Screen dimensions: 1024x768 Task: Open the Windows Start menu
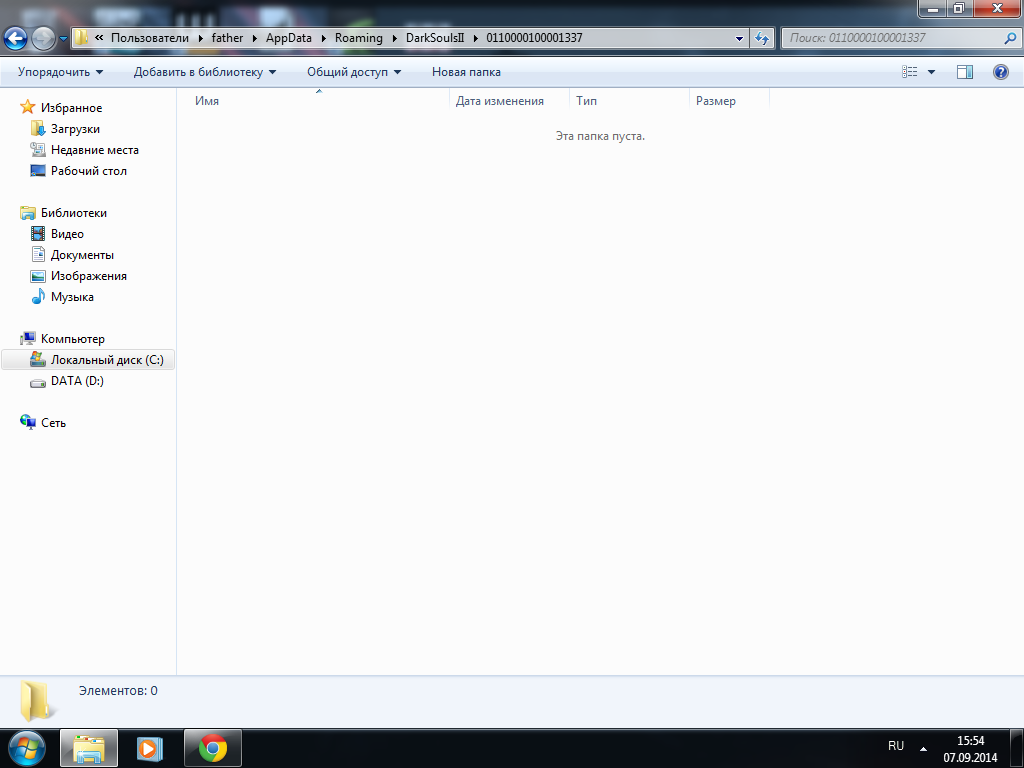click(26, 748)
